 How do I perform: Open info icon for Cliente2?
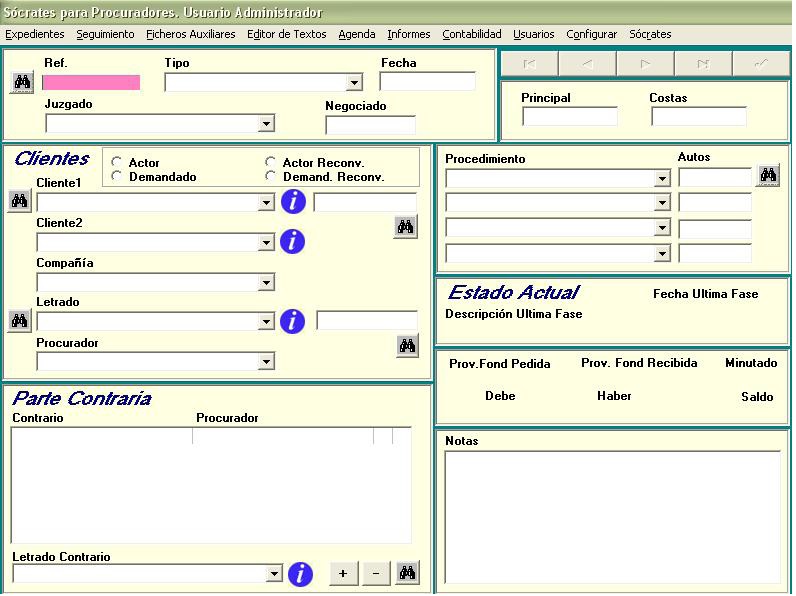click(x=292, y=241)
